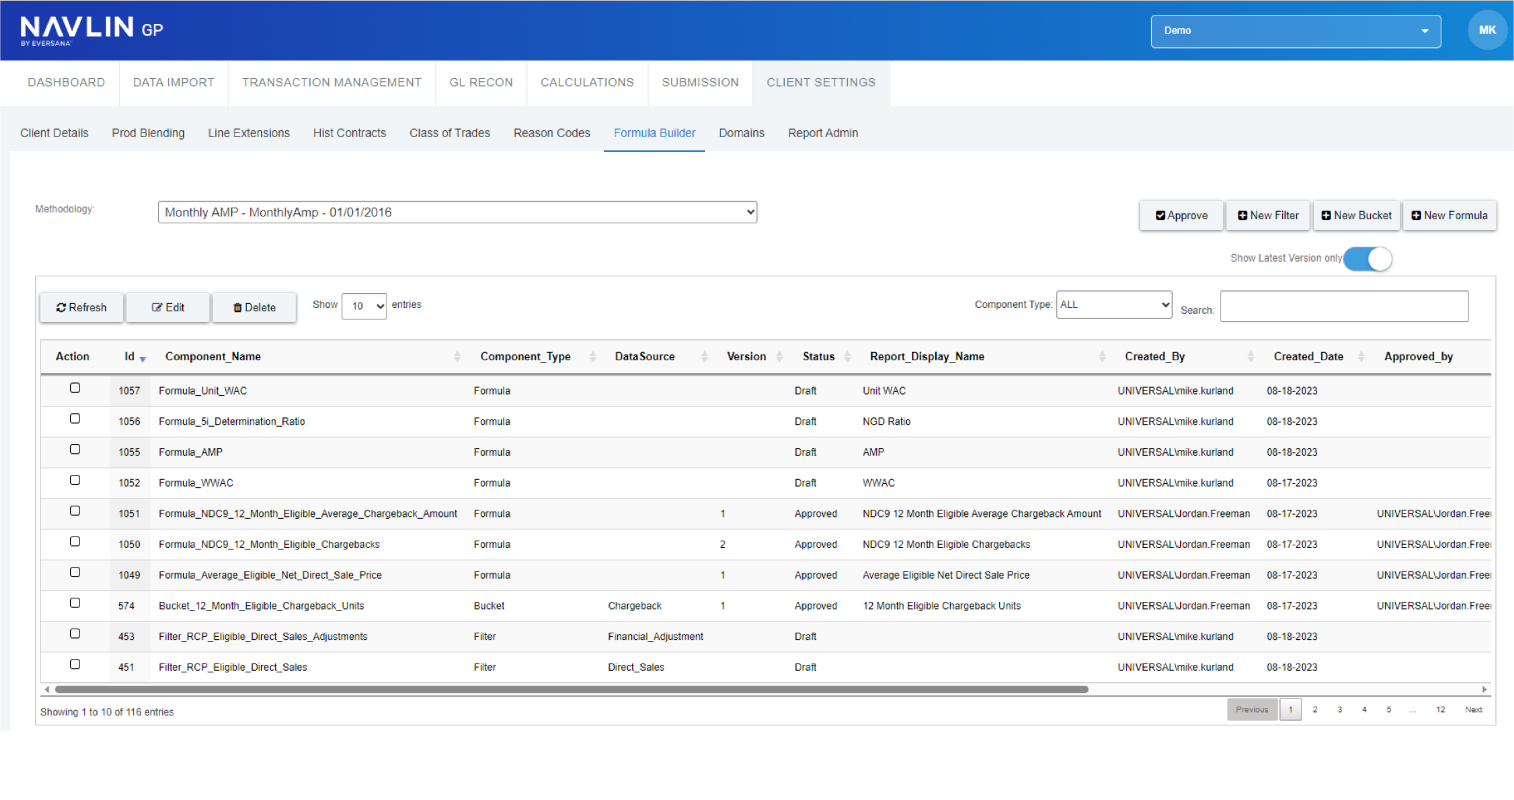Switch to the Calculations tab
1514x800 pixels.
[x=587, y=83]
